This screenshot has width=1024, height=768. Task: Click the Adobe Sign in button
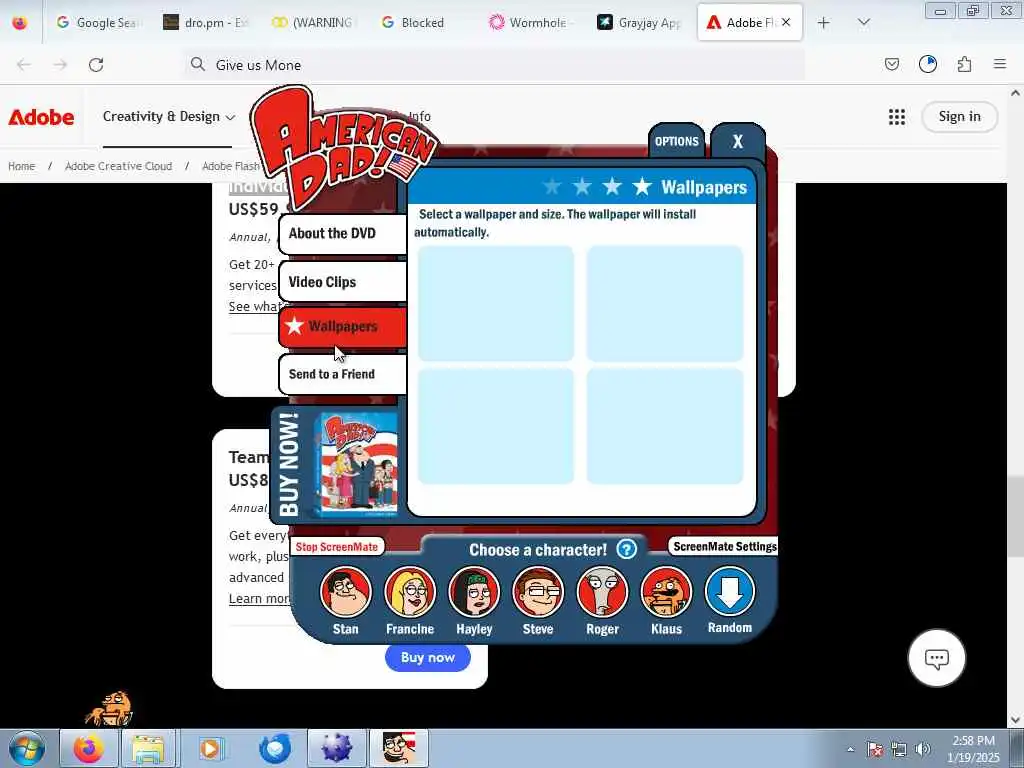coord(959,117)
